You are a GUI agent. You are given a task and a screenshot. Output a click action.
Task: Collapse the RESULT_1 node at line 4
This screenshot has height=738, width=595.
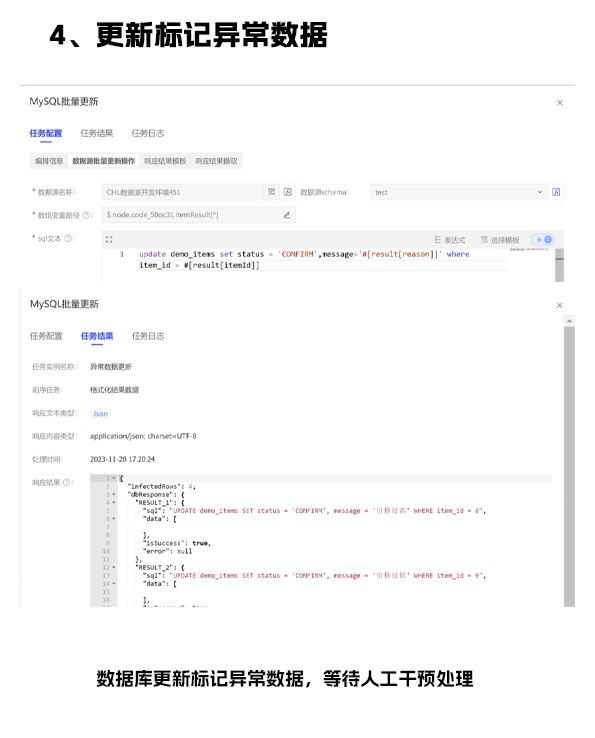pos(113,503)
